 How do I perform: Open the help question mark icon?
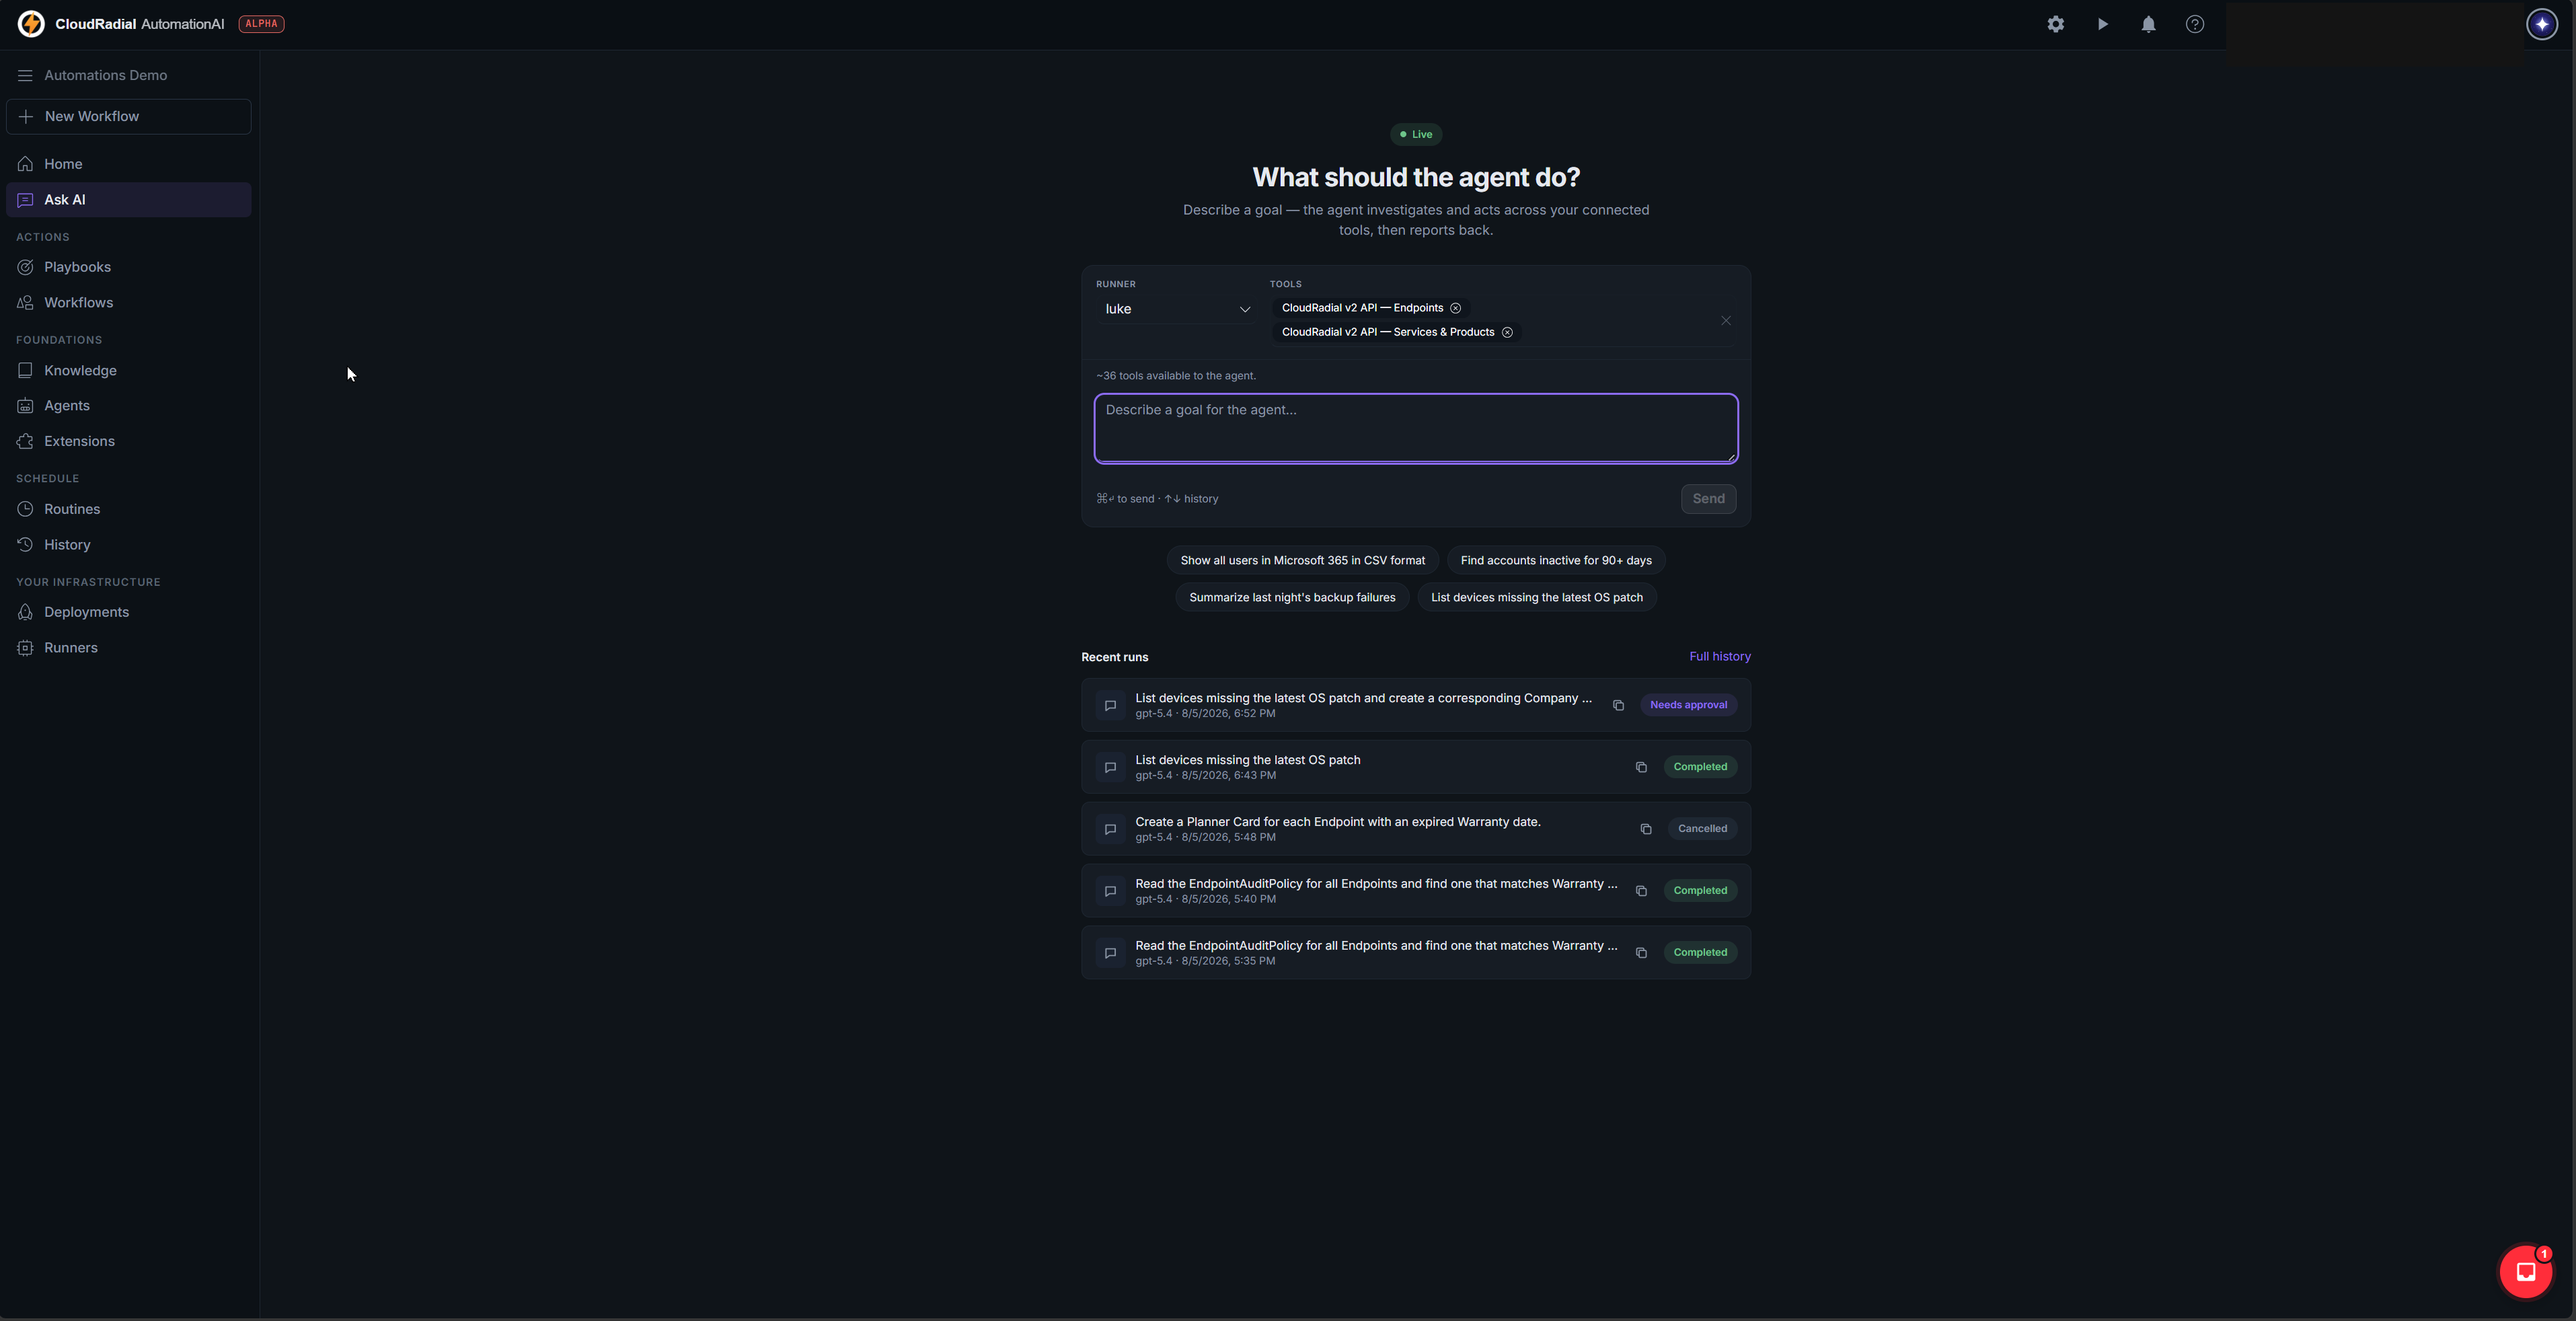(x=2194, y=24)
